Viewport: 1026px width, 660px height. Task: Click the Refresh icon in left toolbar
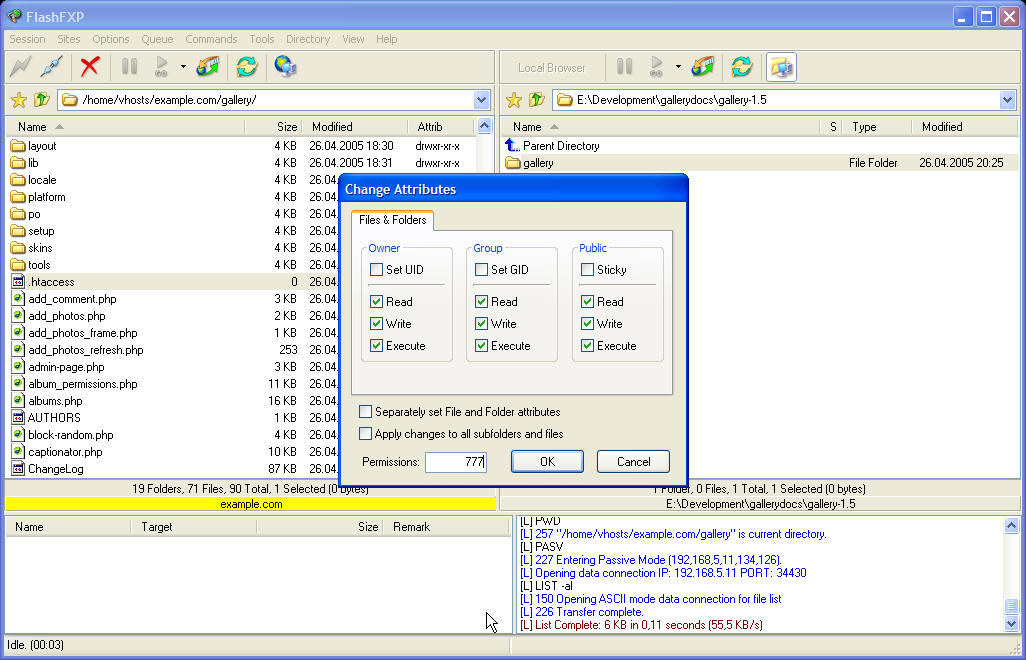pos(247,66)
